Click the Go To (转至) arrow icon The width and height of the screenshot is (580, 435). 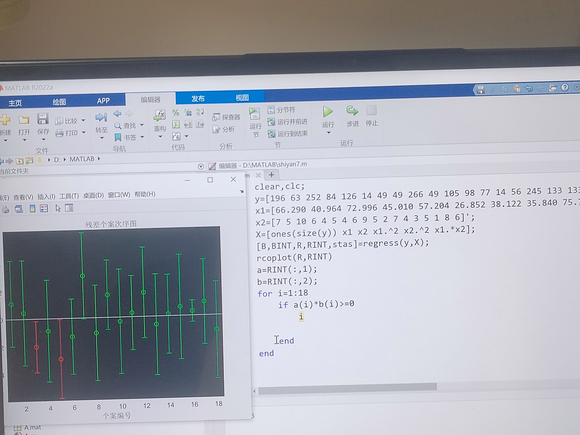click(101, 118)
